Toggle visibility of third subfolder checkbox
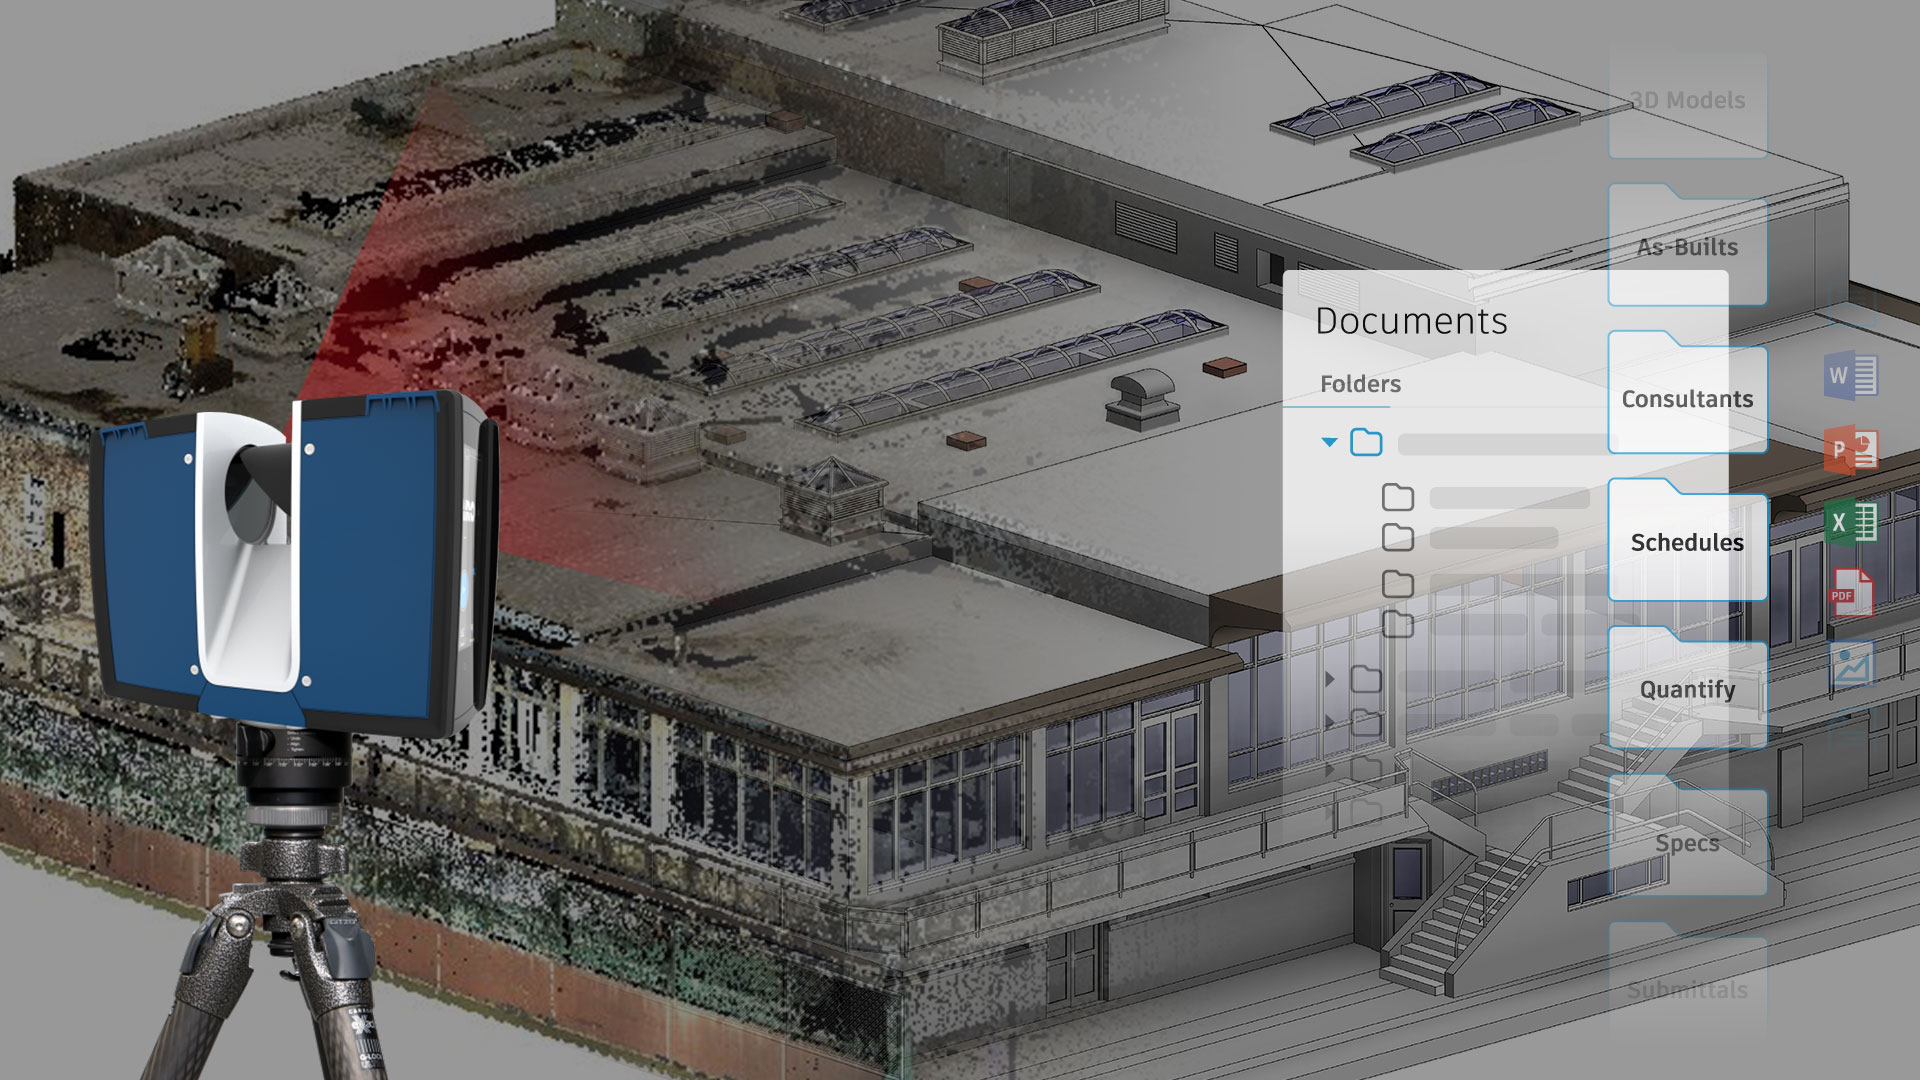 [1398, 582]
